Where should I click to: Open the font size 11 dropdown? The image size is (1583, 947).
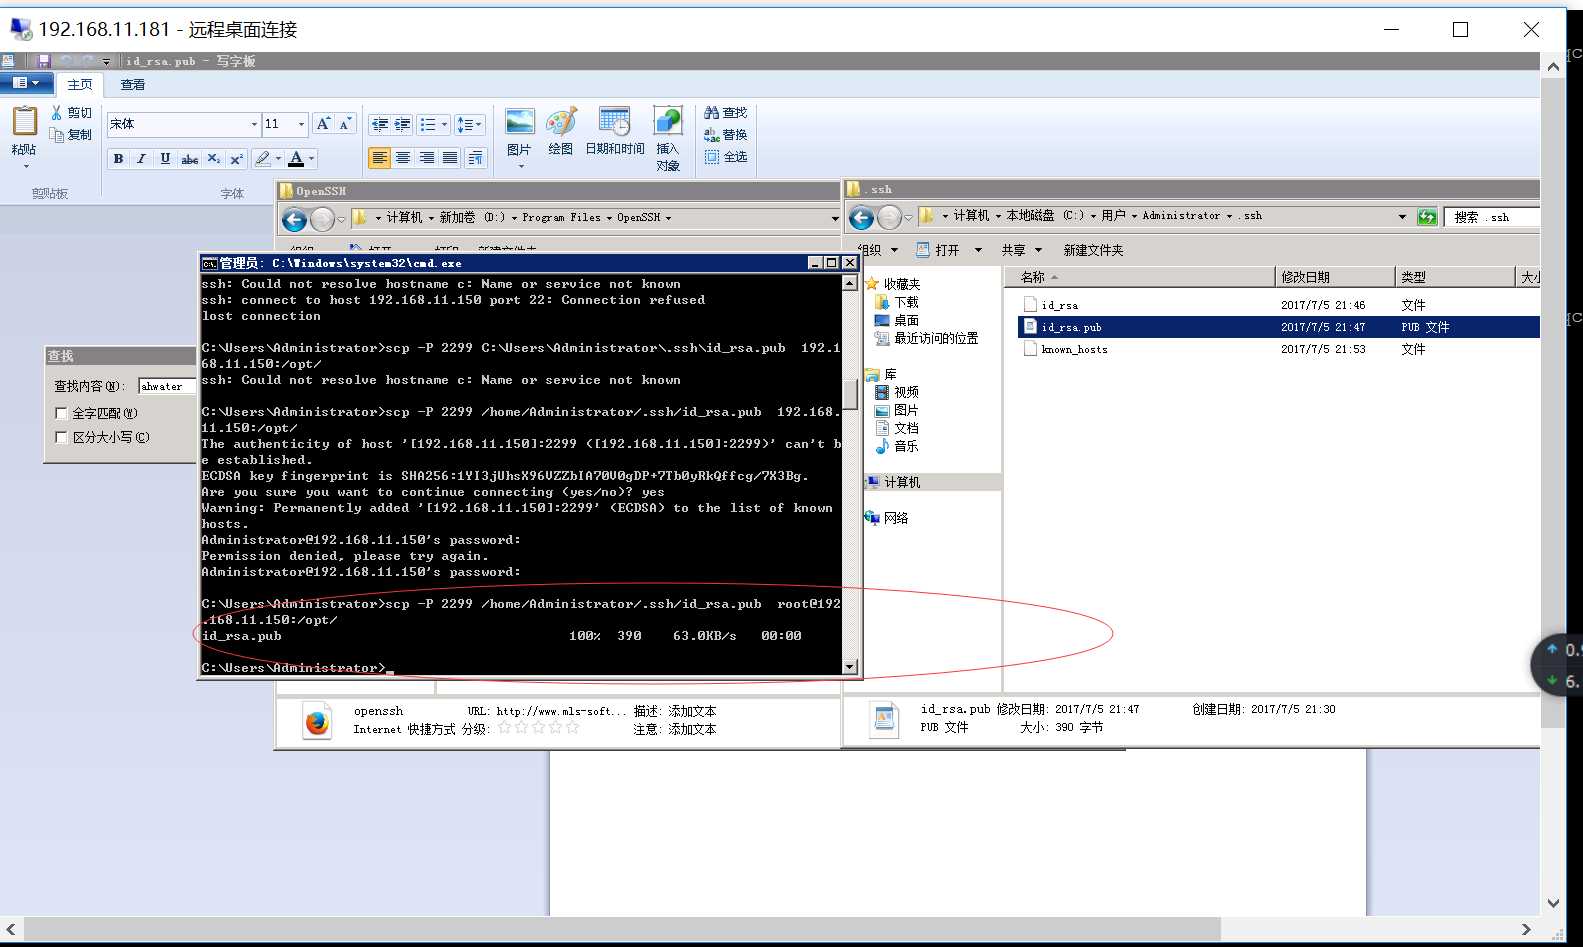(301, 124)
